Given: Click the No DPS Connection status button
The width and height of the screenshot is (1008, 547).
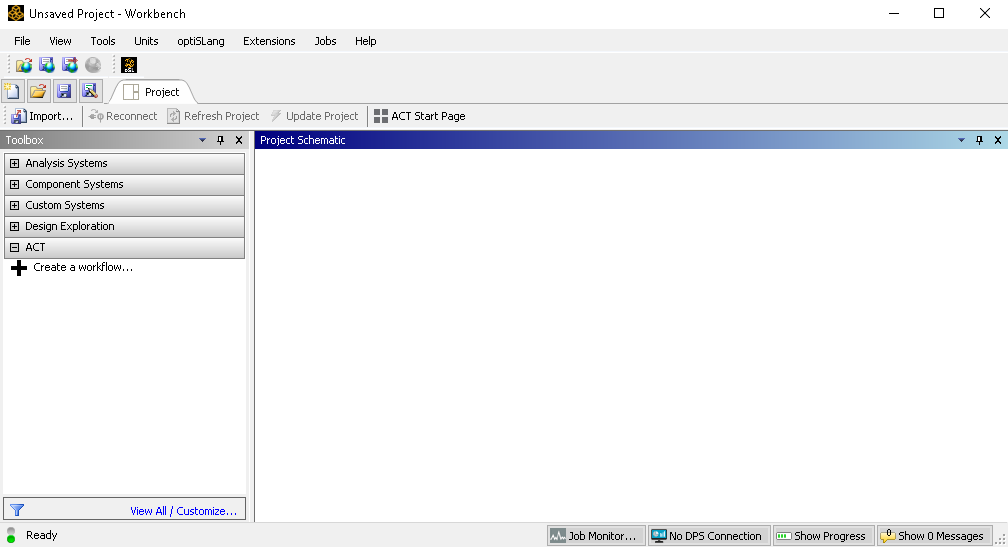Looking at the screenshot, I should click(709, 535).
